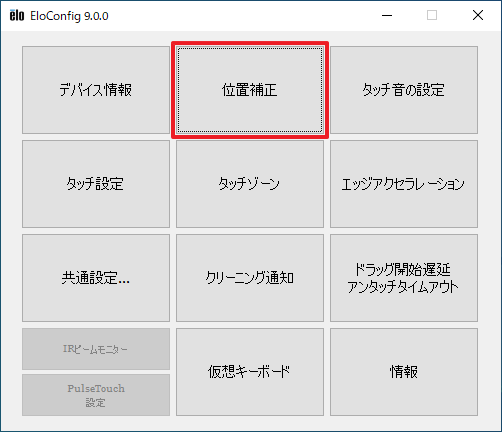Image resolution: width=502 pixels, height=432 pixels.
Task: Minimize the EloConfig window
Action: click(x=387, y=15)
